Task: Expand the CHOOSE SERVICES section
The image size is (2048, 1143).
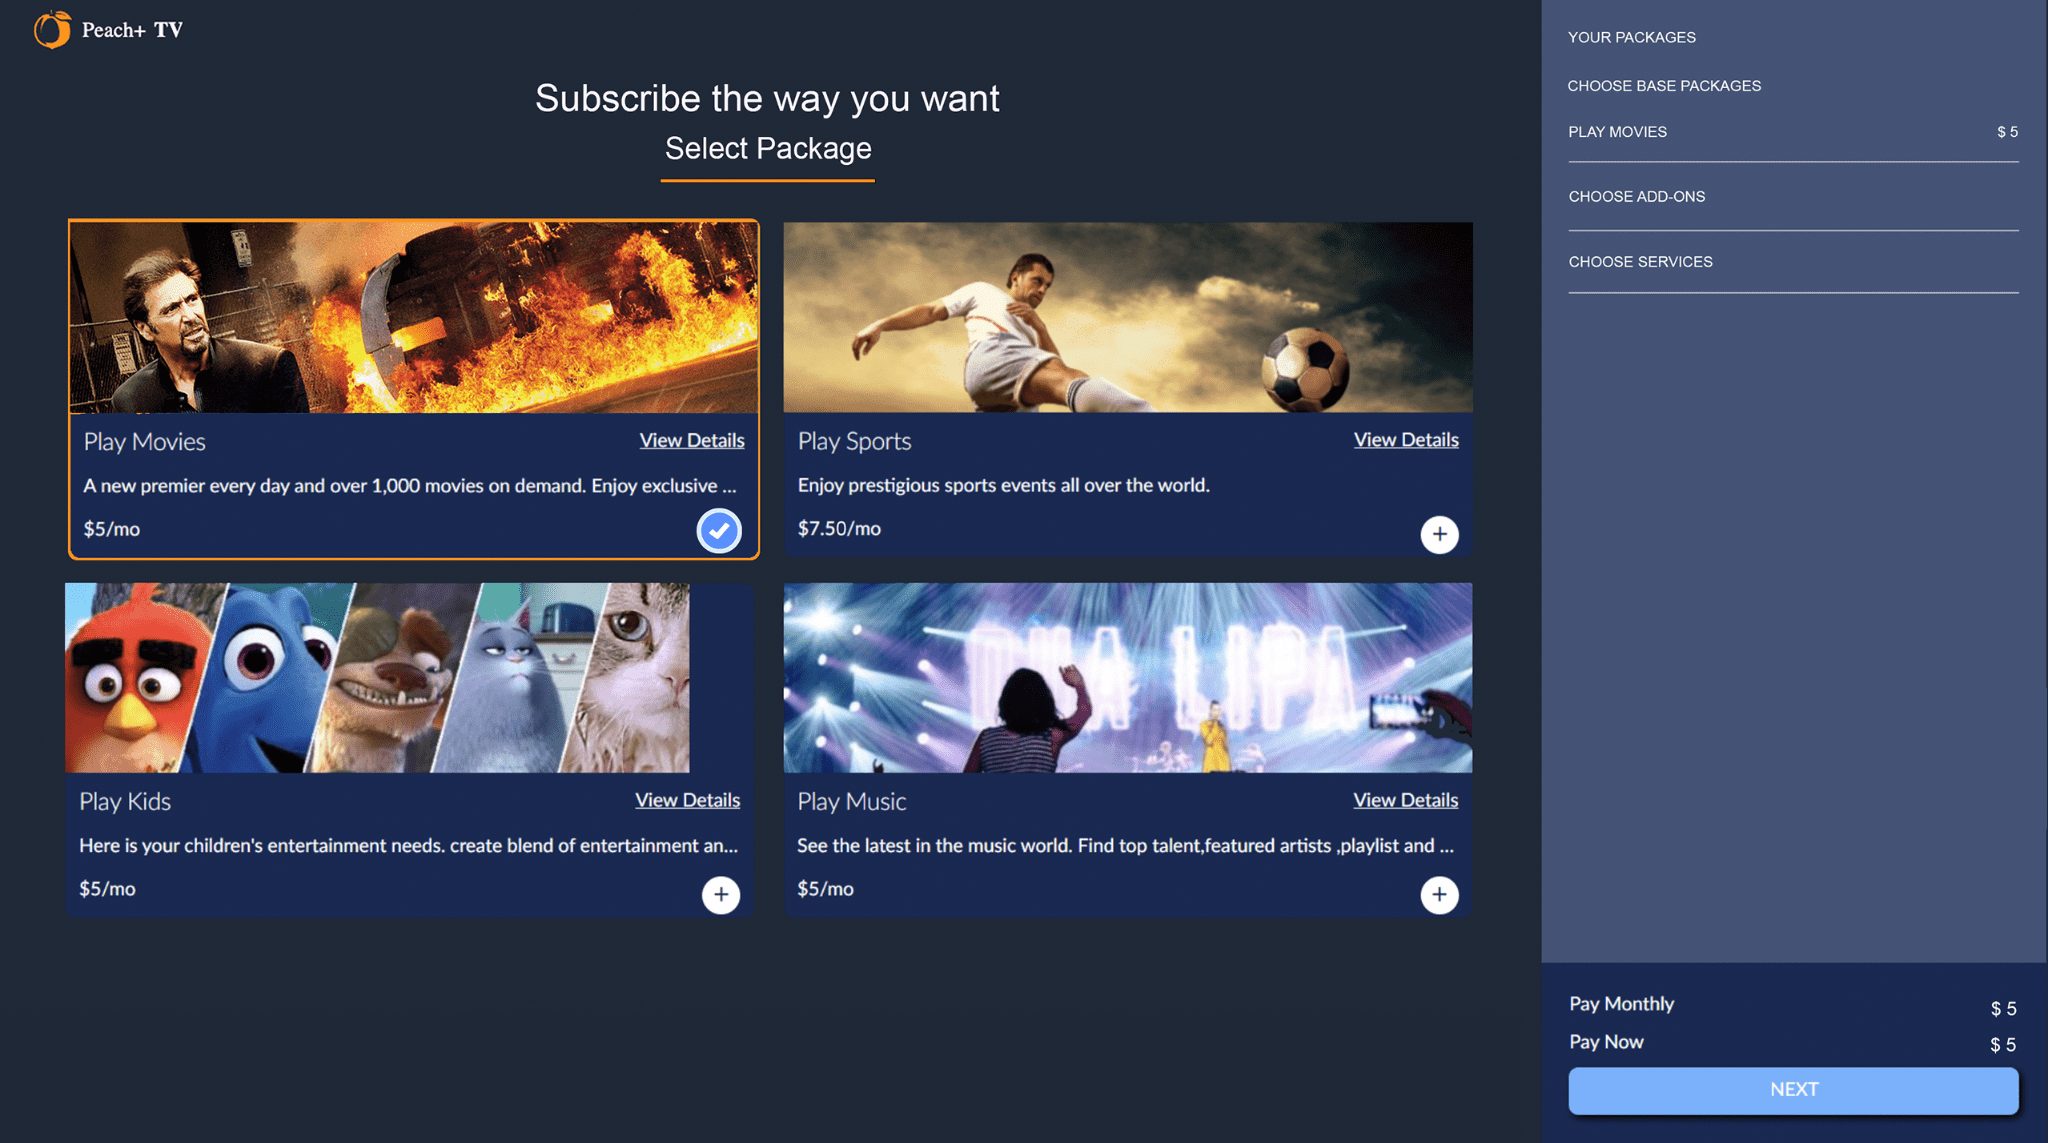Action: tap(1640, 261)
